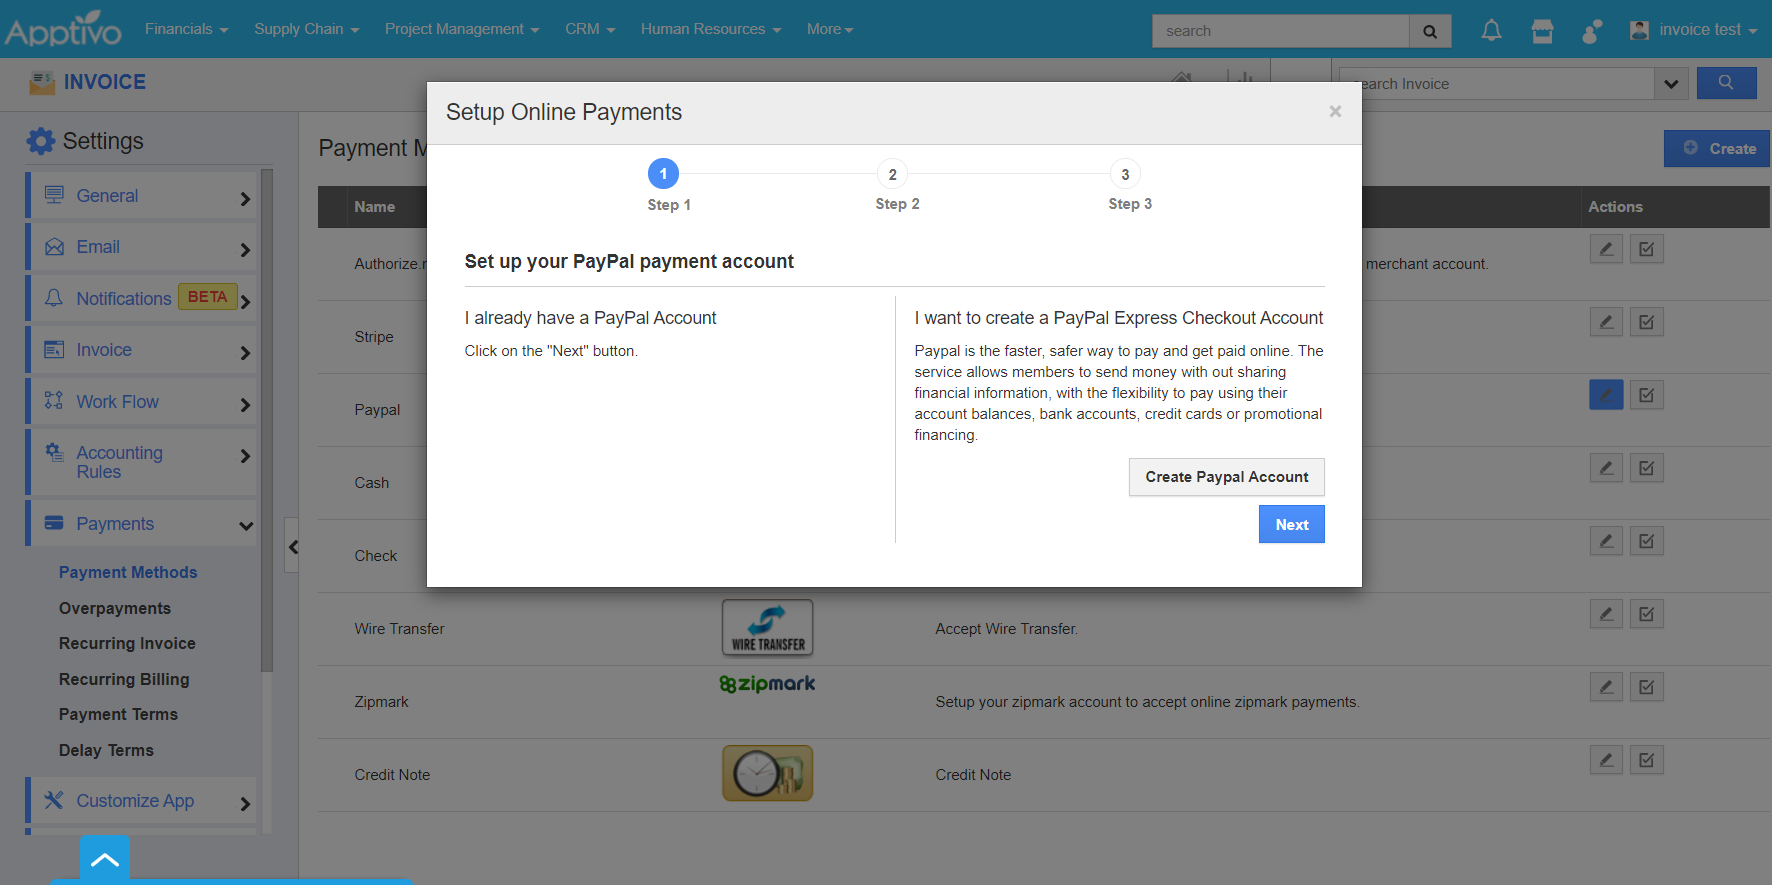1772x885 pixels.
Task: Toggle the checkmark action for Credit Note
Action: (1647, 760)
